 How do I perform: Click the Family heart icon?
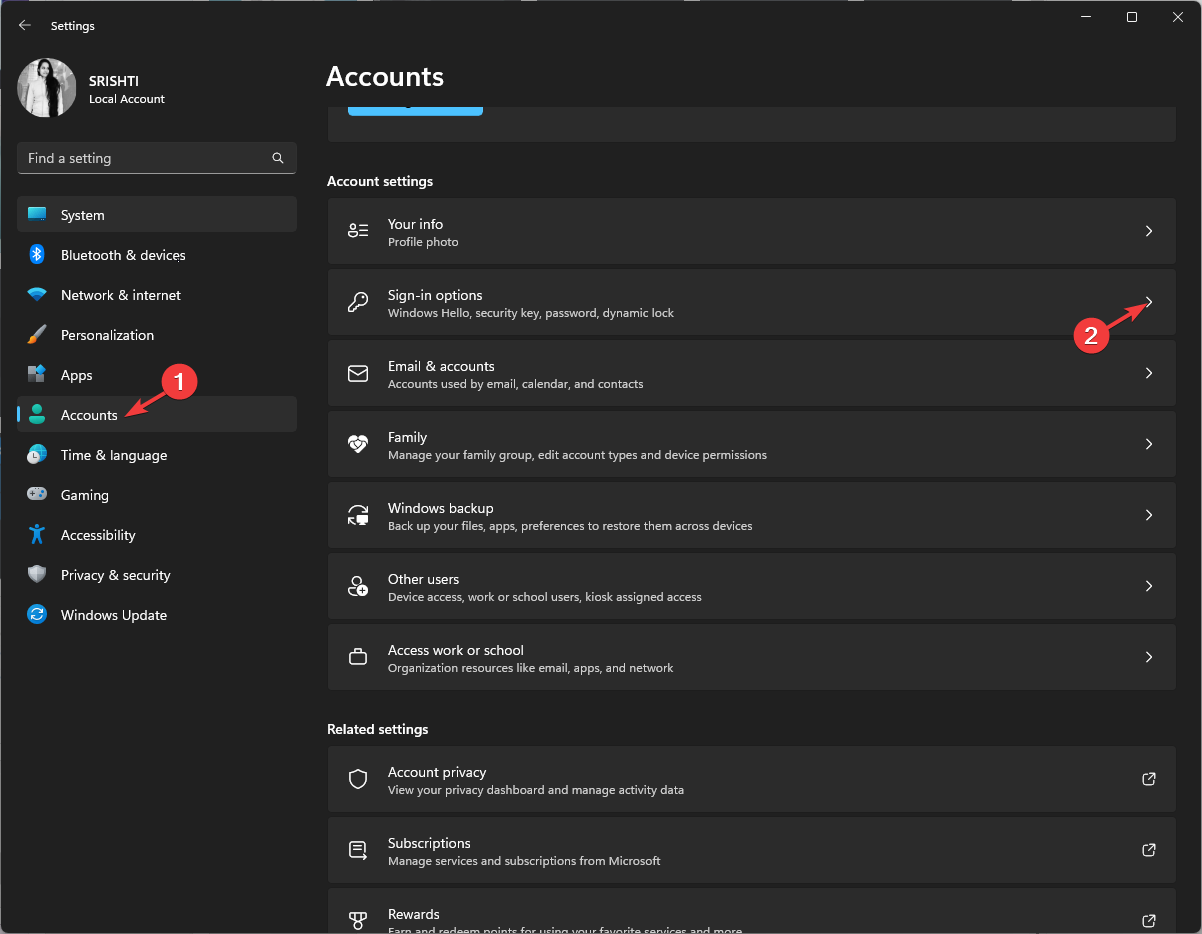coord(358,444)
